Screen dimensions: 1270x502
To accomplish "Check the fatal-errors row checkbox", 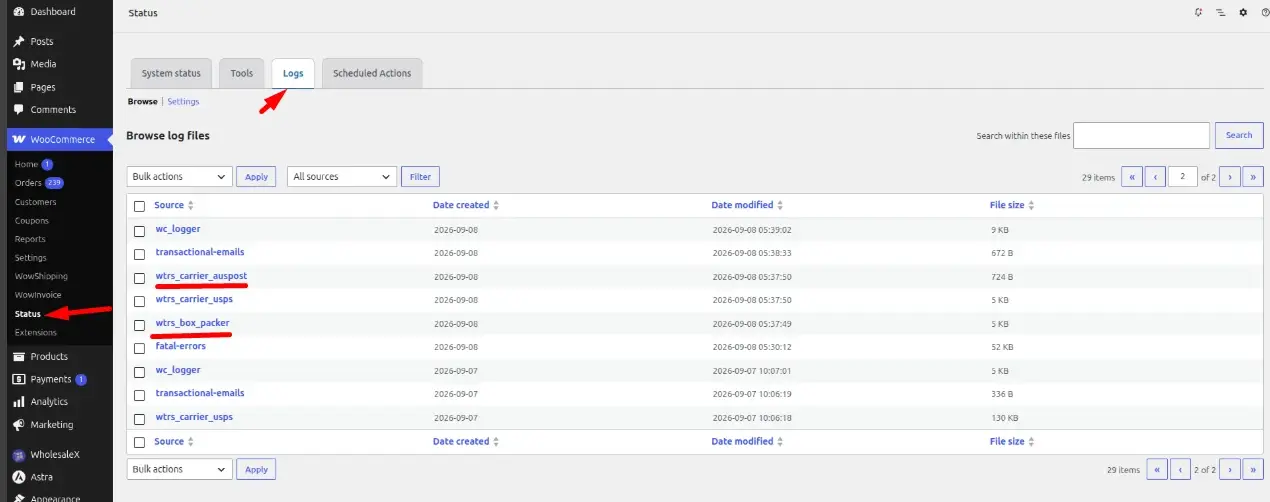I will (x=139, y=347).
